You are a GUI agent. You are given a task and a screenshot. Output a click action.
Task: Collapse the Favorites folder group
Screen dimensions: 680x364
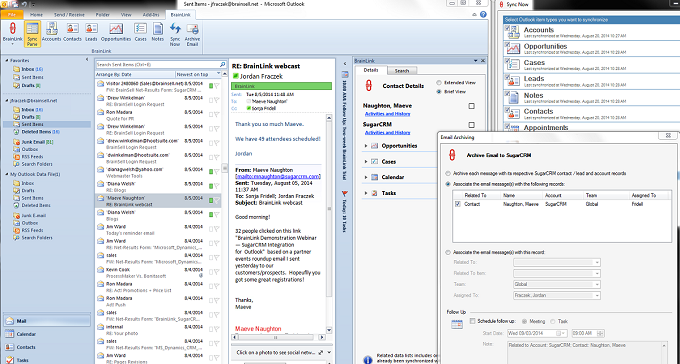click(x=7, y=61)
